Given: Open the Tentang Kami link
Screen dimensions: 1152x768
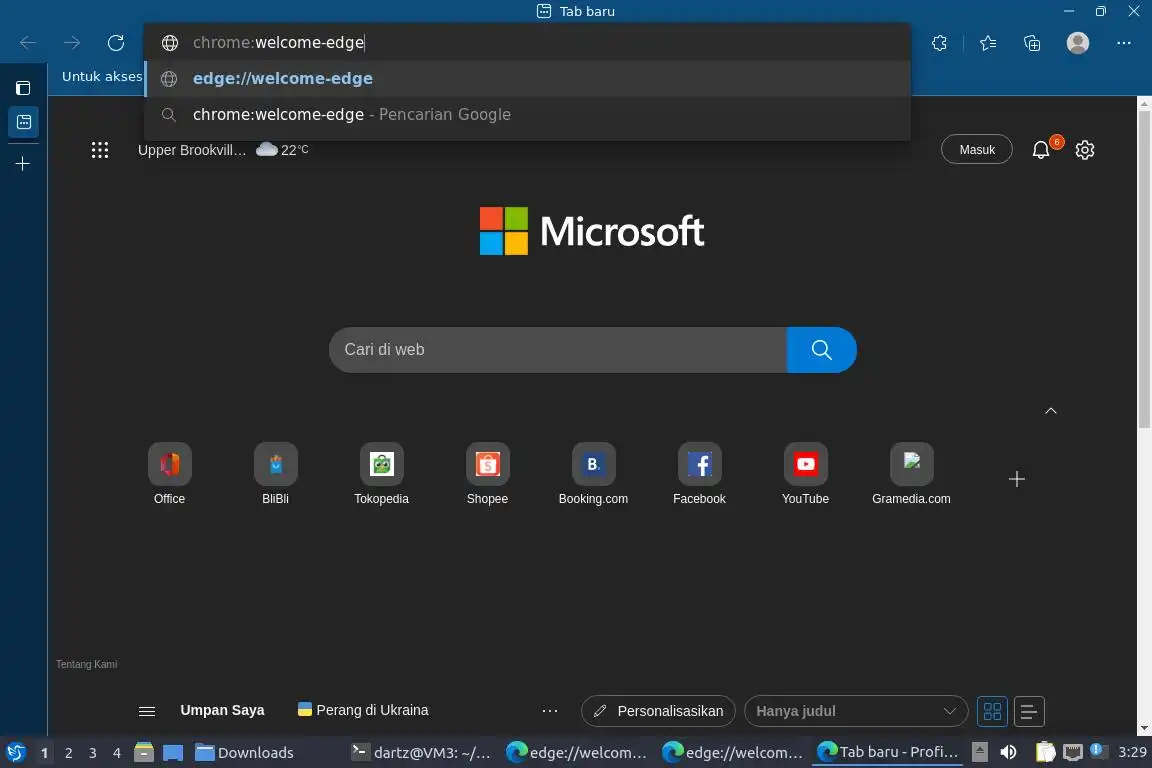Looking at the screenshot, I should (x=87, y=664).
